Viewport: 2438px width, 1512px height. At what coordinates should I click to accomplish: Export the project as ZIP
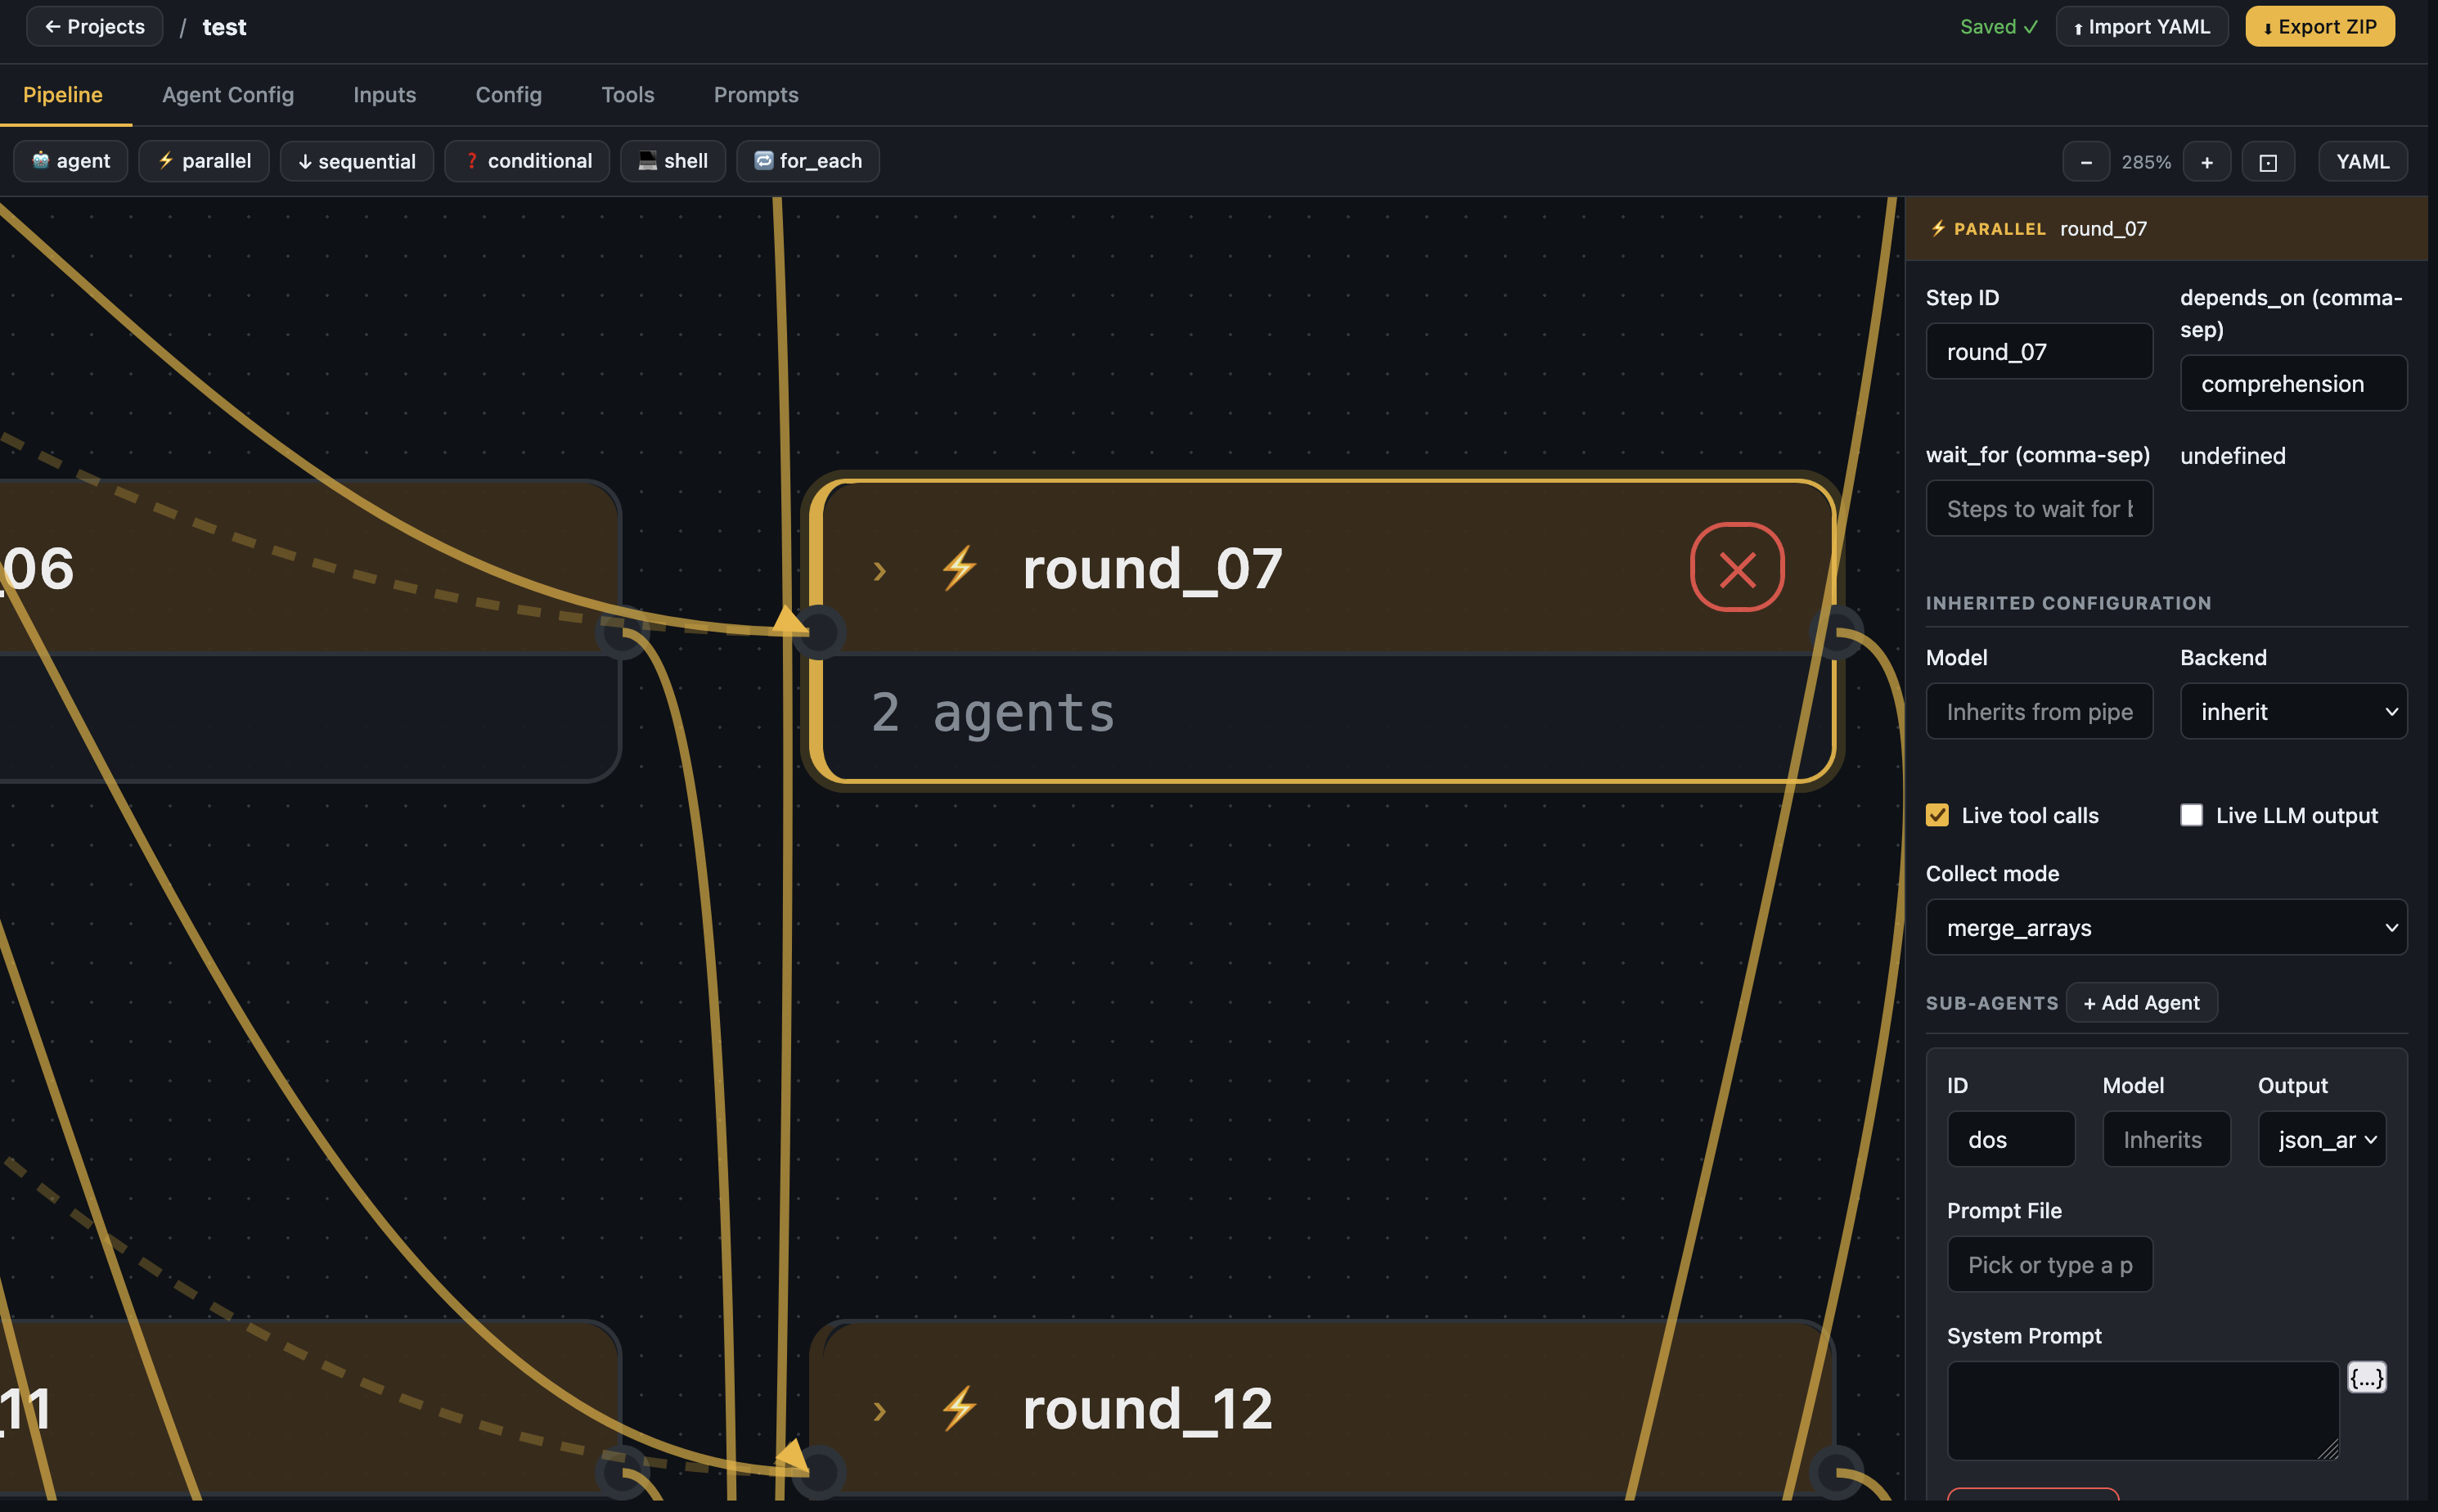(x=2318, y=26)
